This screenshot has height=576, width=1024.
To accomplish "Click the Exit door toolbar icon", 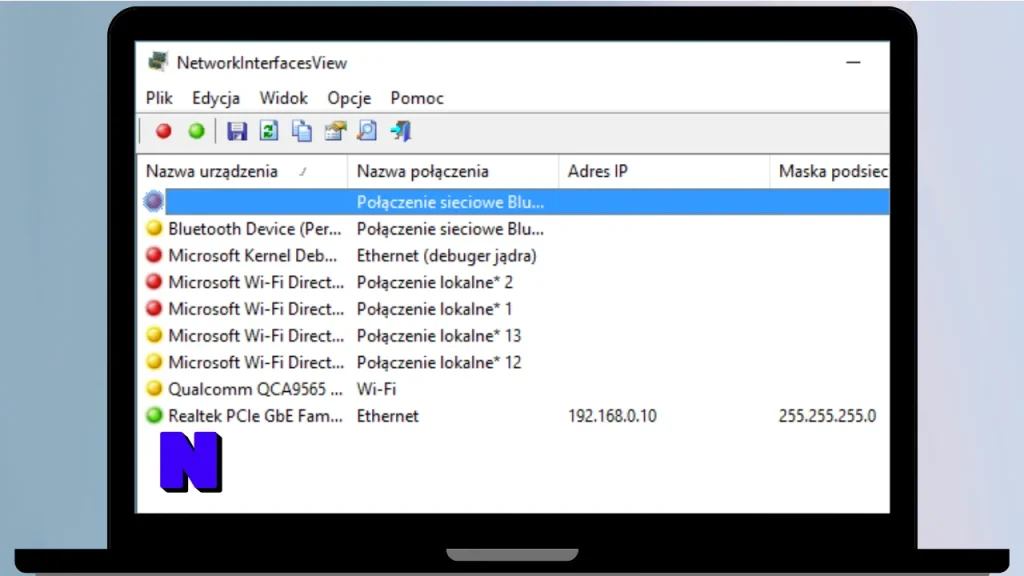I will (400, 131).
